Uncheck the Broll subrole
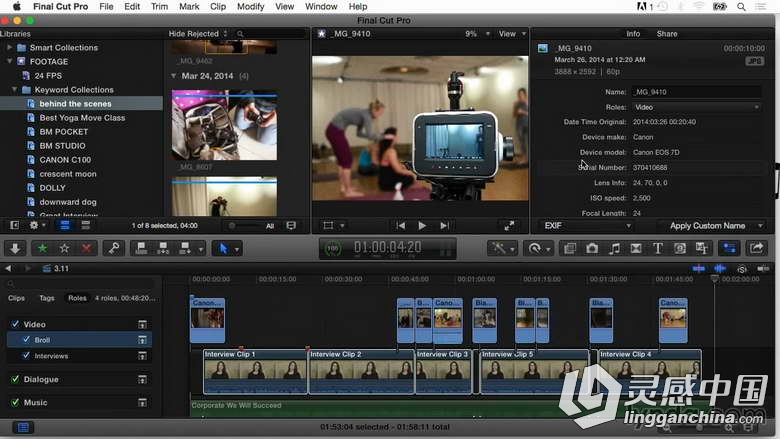The width and height of the screenshot is (780, 439). (26, 340)
